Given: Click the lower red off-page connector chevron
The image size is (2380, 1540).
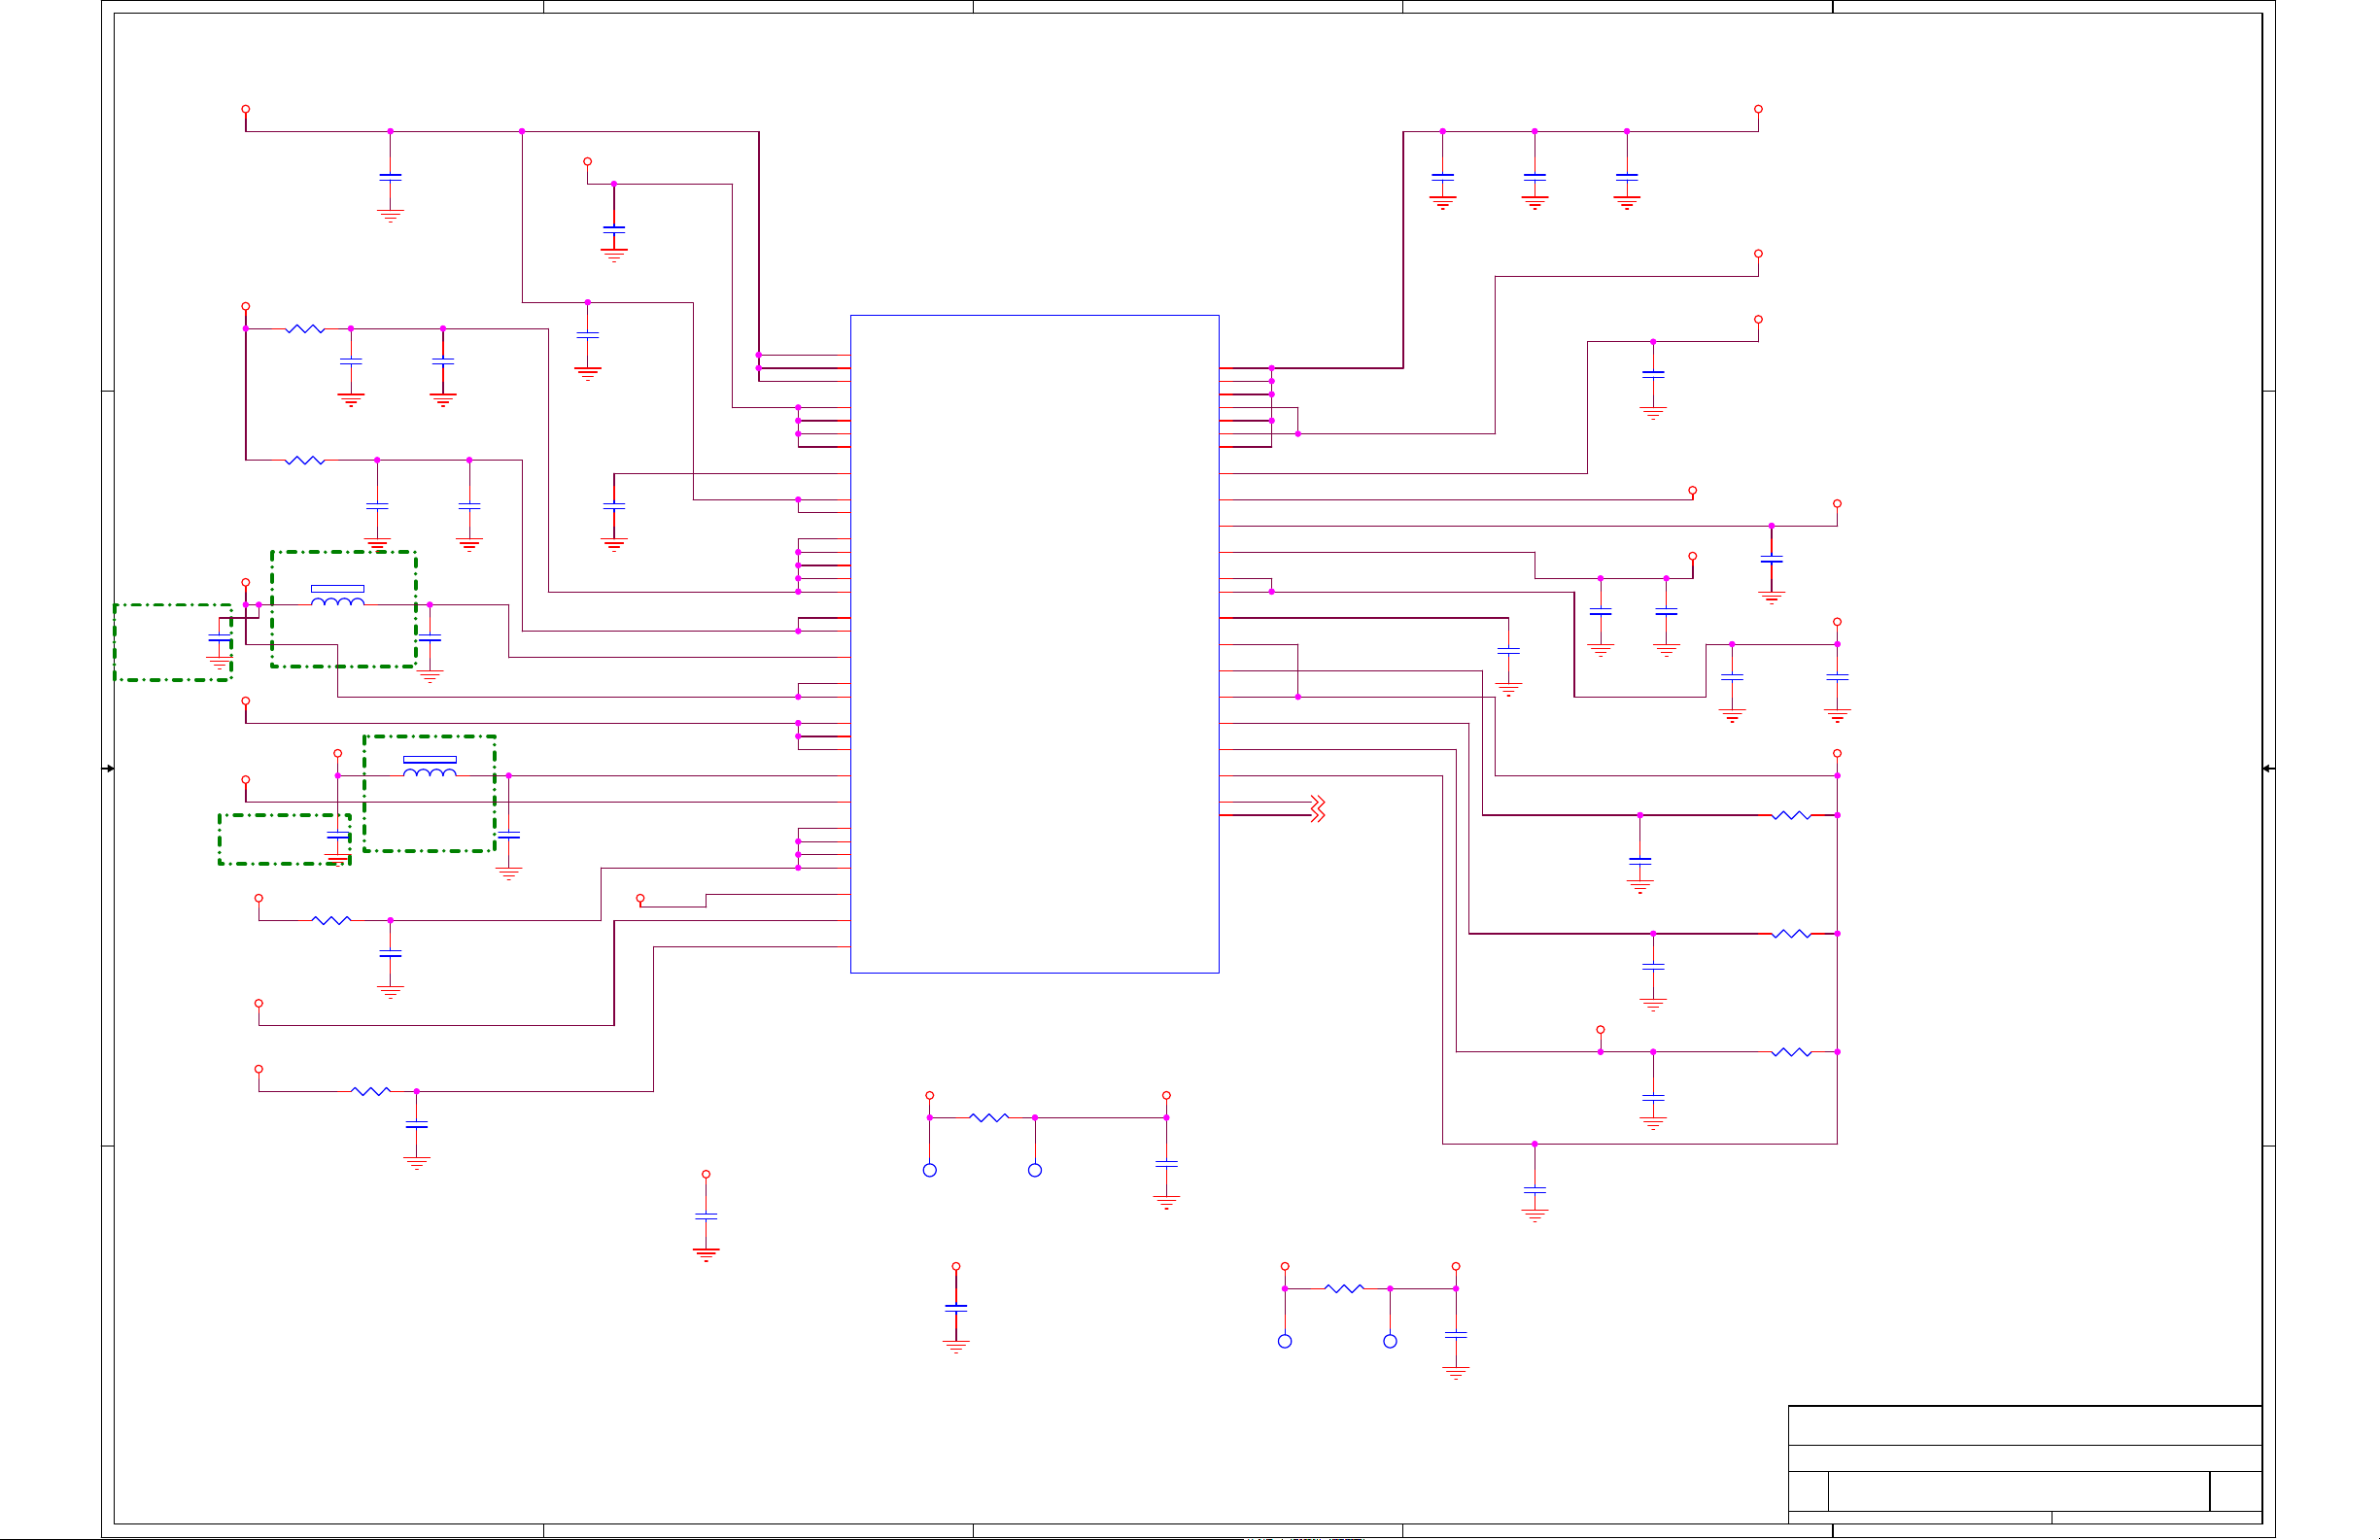Looking at the screenshot, I should tap(1318, 815).
